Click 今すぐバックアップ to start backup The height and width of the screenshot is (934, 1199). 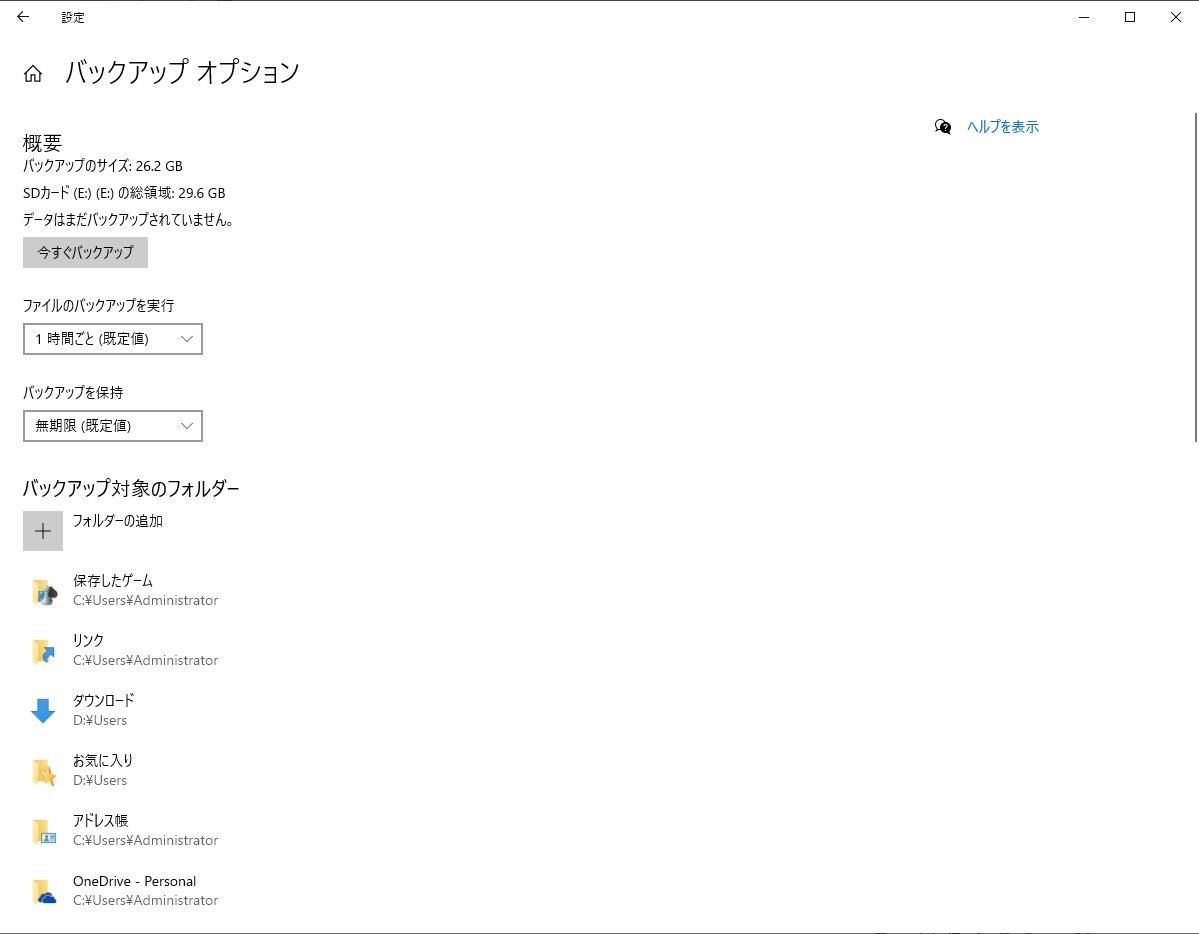pos(85,252)
